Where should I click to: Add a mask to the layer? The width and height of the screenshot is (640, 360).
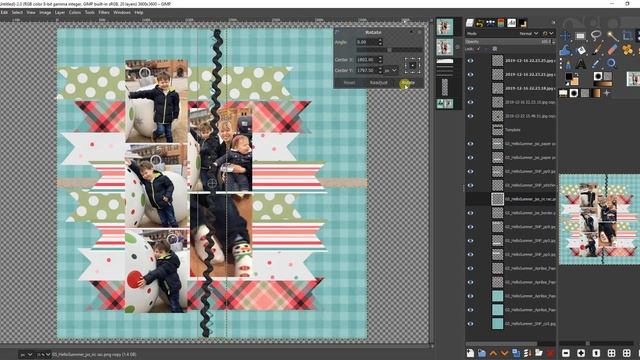coord(539,353)
